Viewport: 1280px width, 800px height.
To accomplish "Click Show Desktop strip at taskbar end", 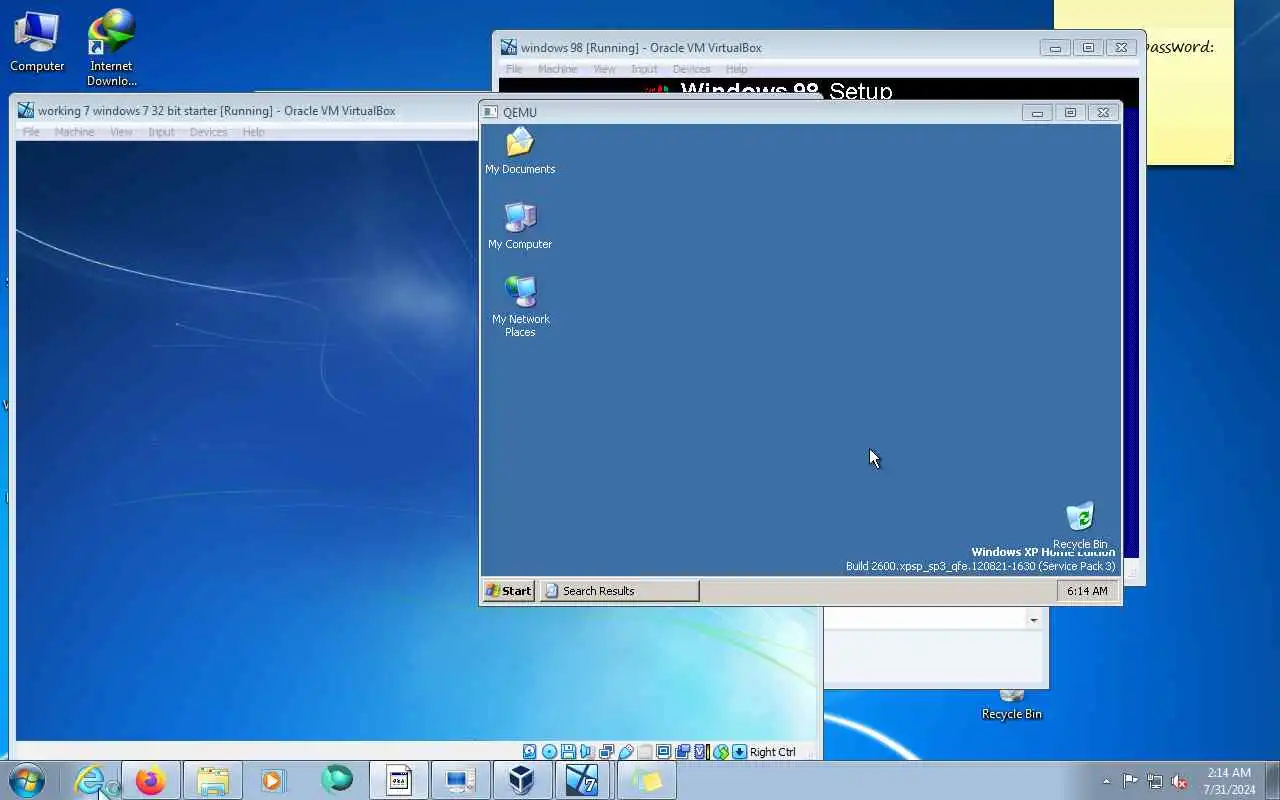I will (x=1272, y=781).
